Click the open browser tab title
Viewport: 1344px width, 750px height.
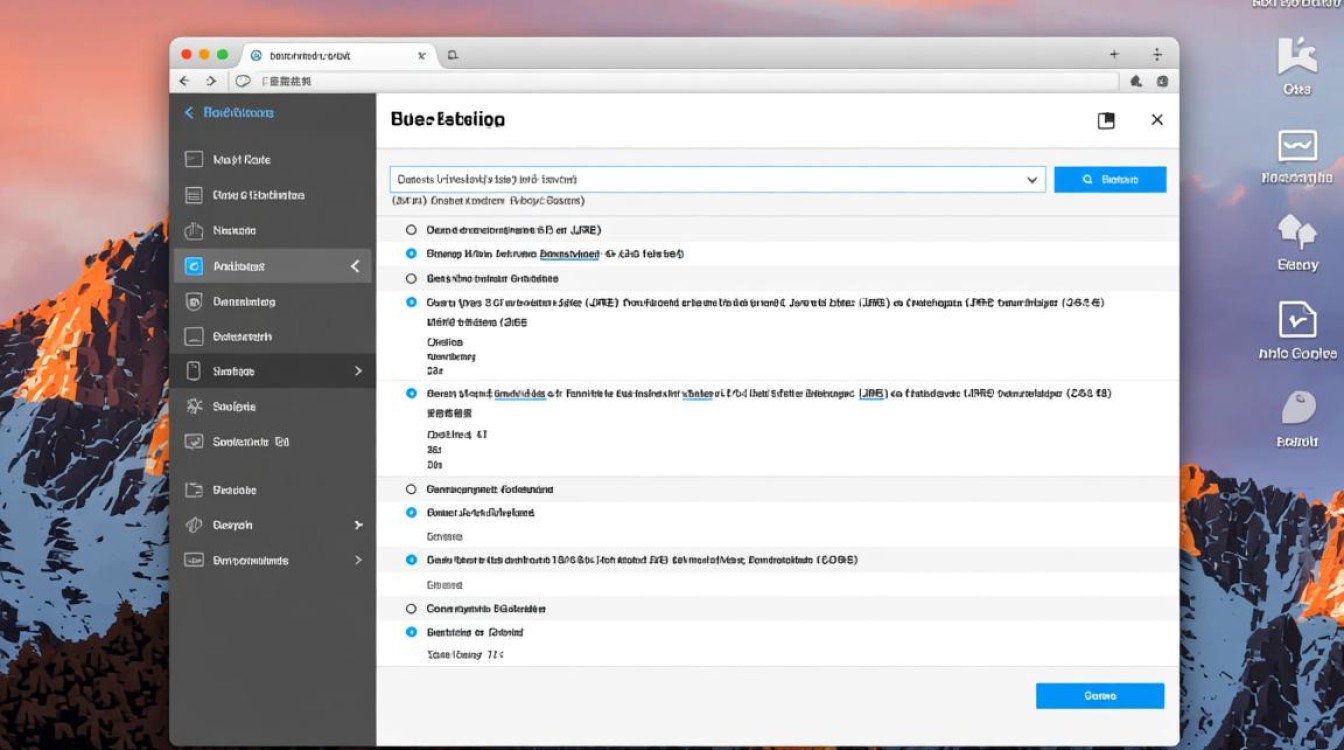pos(310,56)
